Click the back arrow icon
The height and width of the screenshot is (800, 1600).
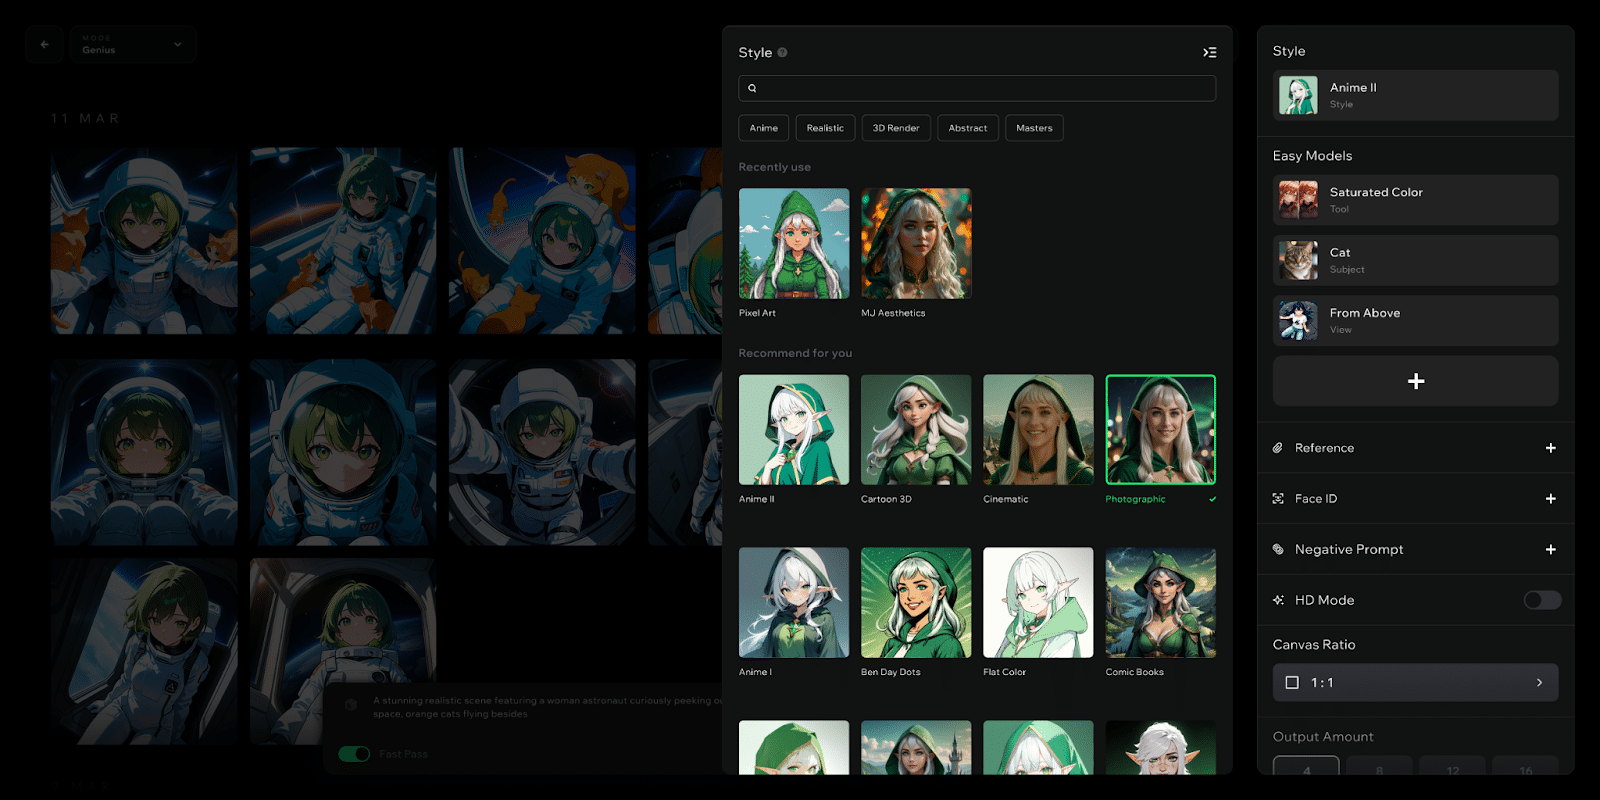coord(44,44)
